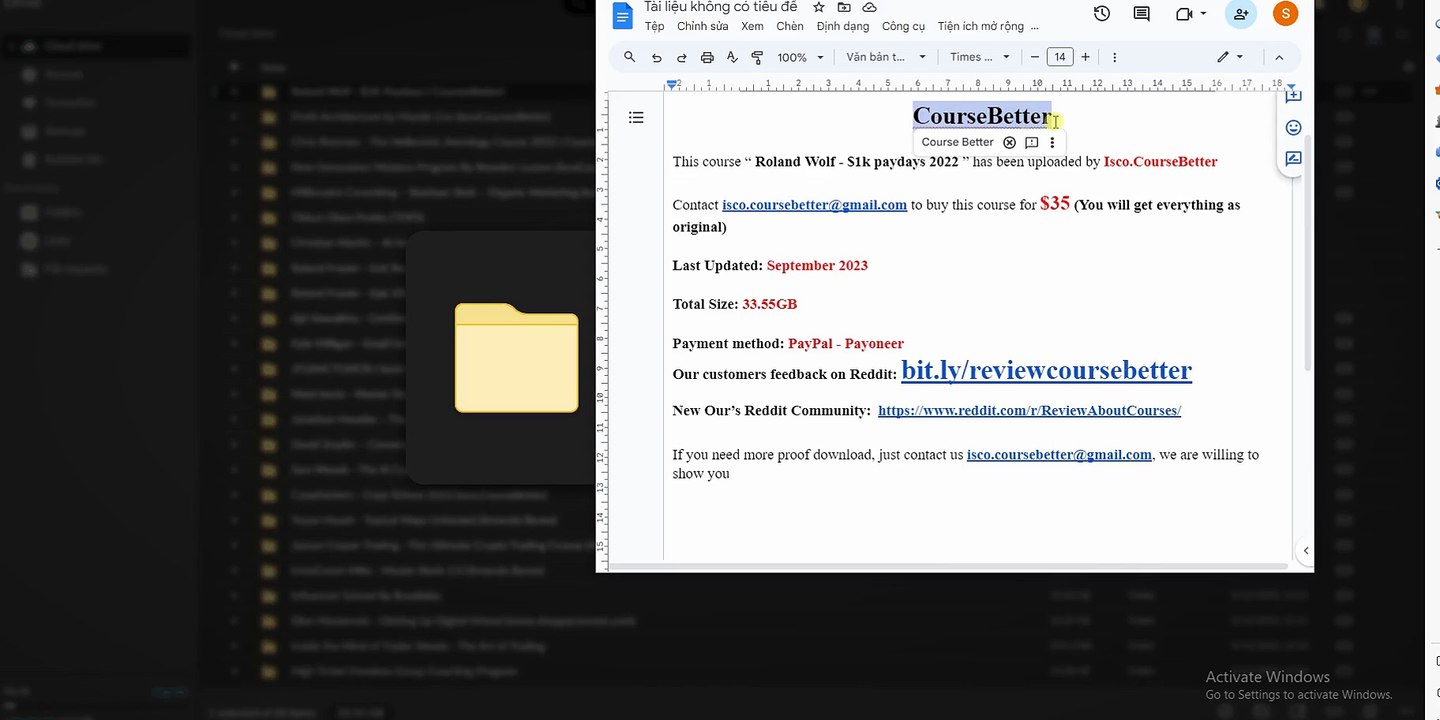
Task: Open the Google Docs home icon
Action: coord(623,15)
